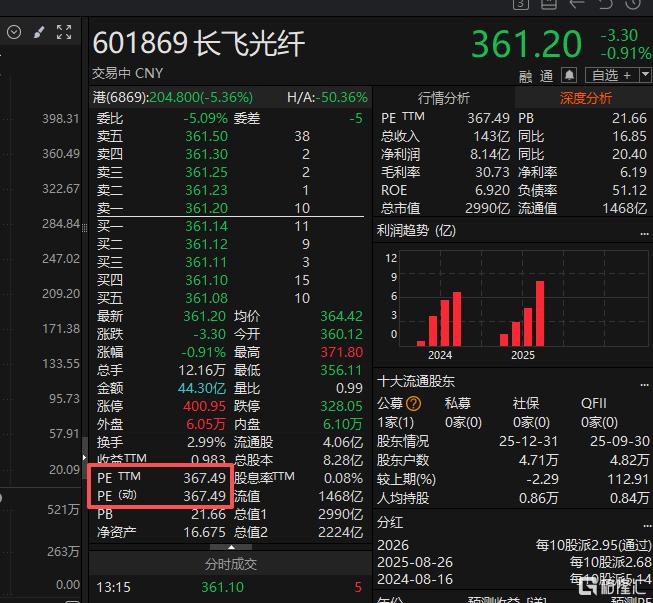Select the 卖四 price 361.30

[x=207, y=154]
